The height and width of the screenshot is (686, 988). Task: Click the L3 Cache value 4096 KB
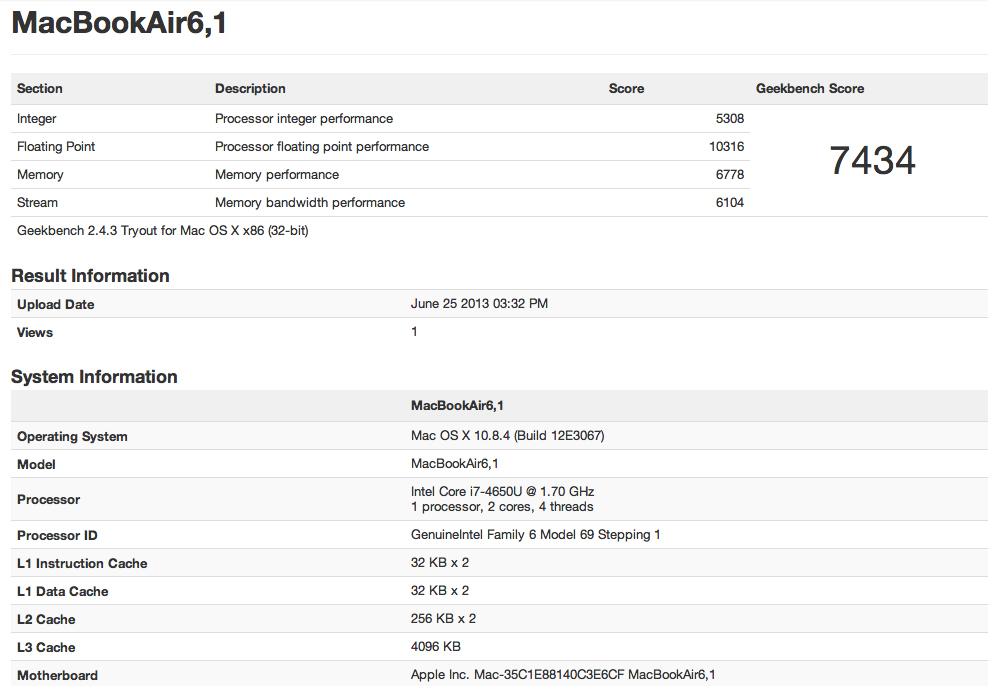pyautogui.click(x=436, y=647)
